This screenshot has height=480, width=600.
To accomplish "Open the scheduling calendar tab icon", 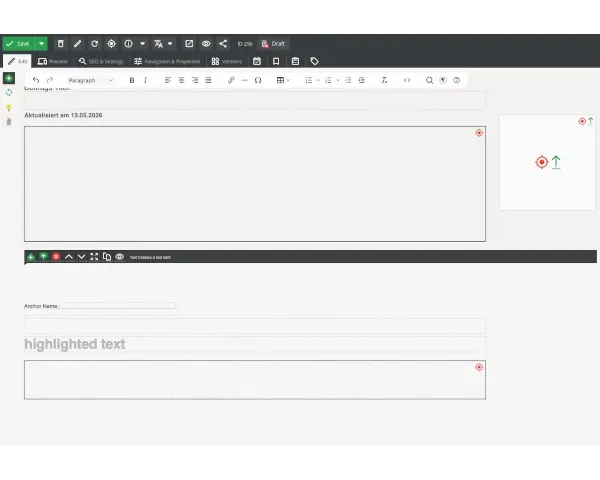I will [257, 61].
